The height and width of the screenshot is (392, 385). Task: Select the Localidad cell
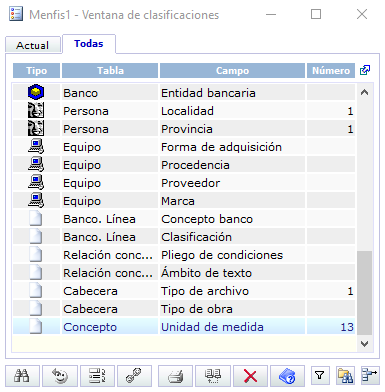pyautogui.click(x=232, y=111)
